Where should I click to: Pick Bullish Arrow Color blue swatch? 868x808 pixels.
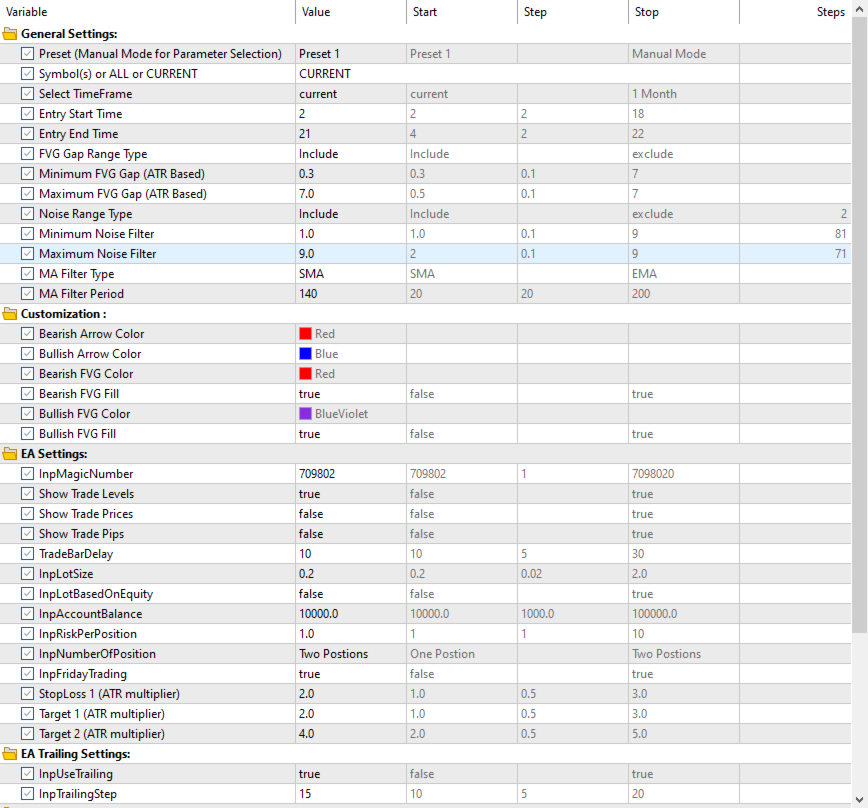[305, 354]
